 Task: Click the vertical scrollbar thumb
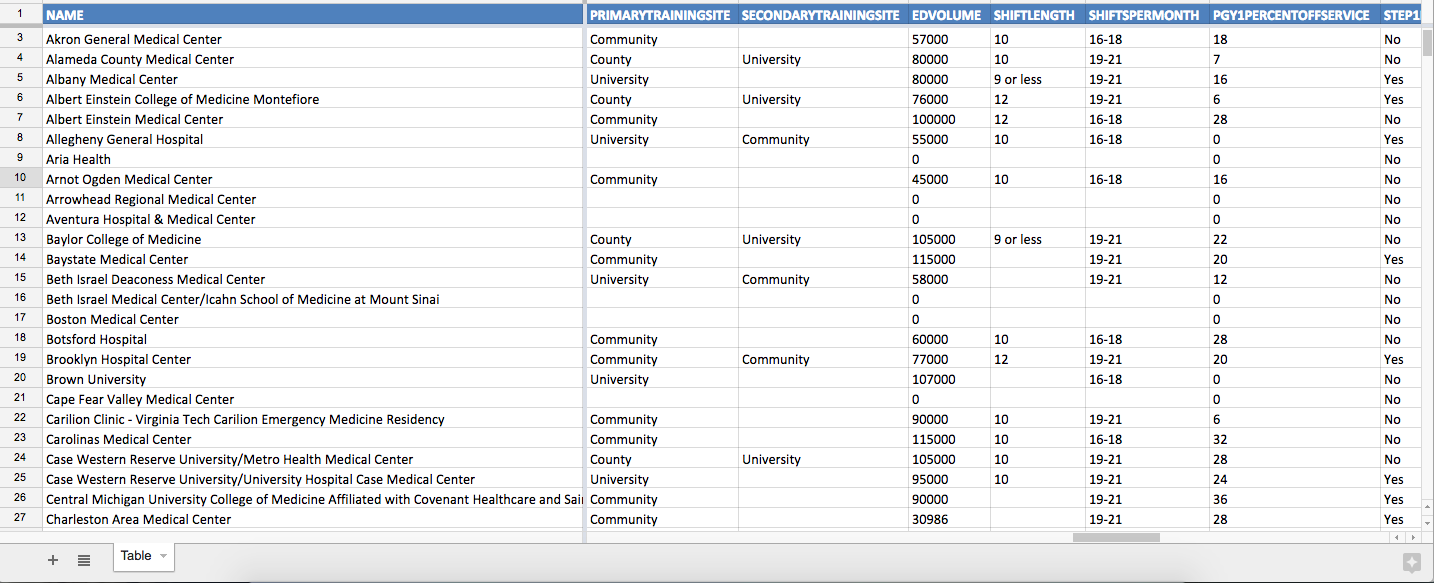pyautogui.click(x=1427, y=43)
